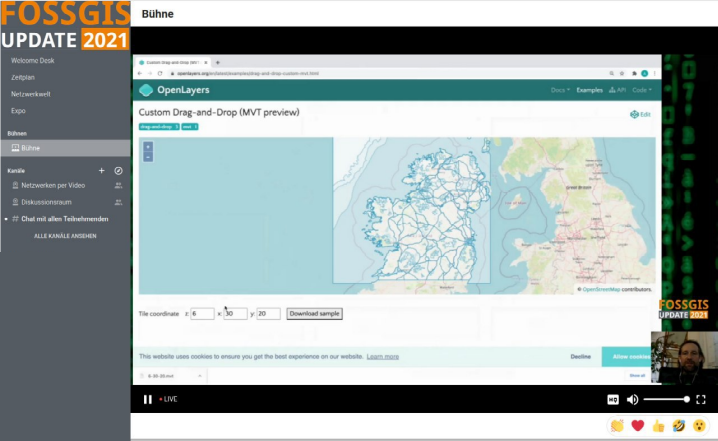This screenshot has height=441, width=718.
Task: Show participants of Diskussionsraum
Action: (118, 202)
